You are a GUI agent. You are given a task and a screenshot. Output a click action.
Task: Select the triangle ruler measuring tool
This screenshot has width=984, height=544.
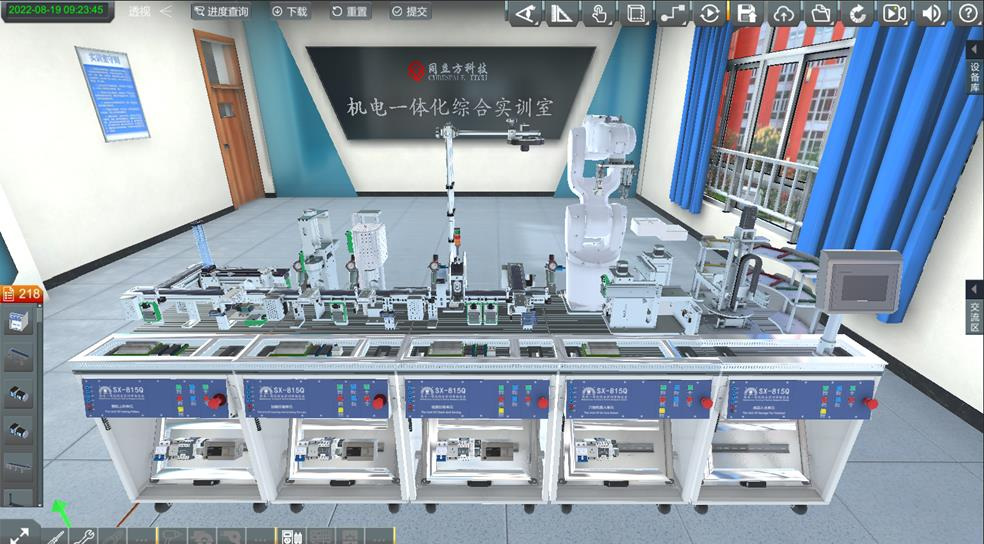(x=563, y=13)
